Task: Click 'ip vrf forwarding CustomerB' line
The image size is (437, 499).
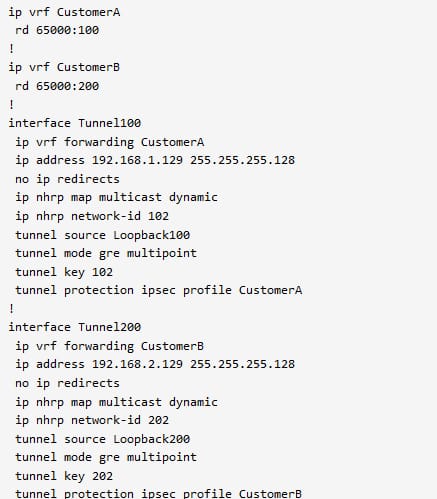Action: pos(110,346)
